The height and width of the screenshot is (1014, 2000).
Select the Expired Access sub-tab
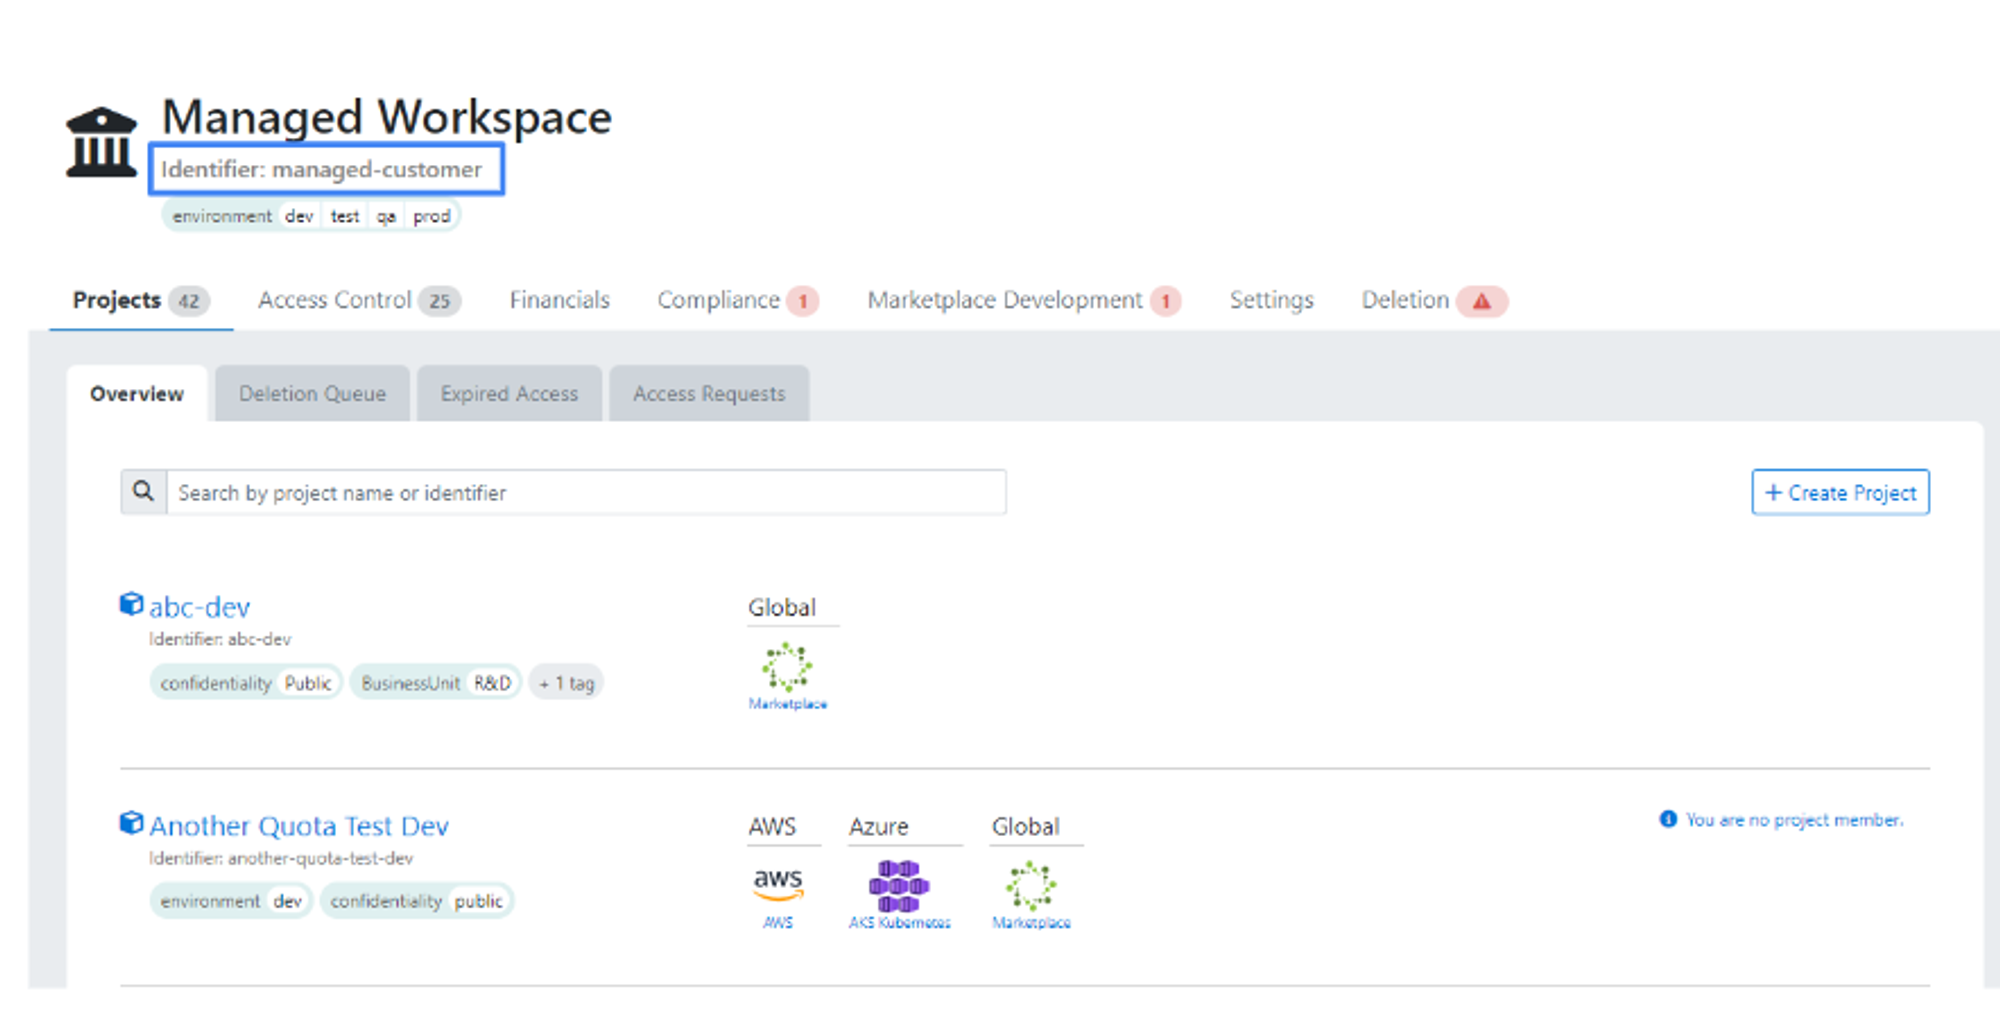point(509,393)
